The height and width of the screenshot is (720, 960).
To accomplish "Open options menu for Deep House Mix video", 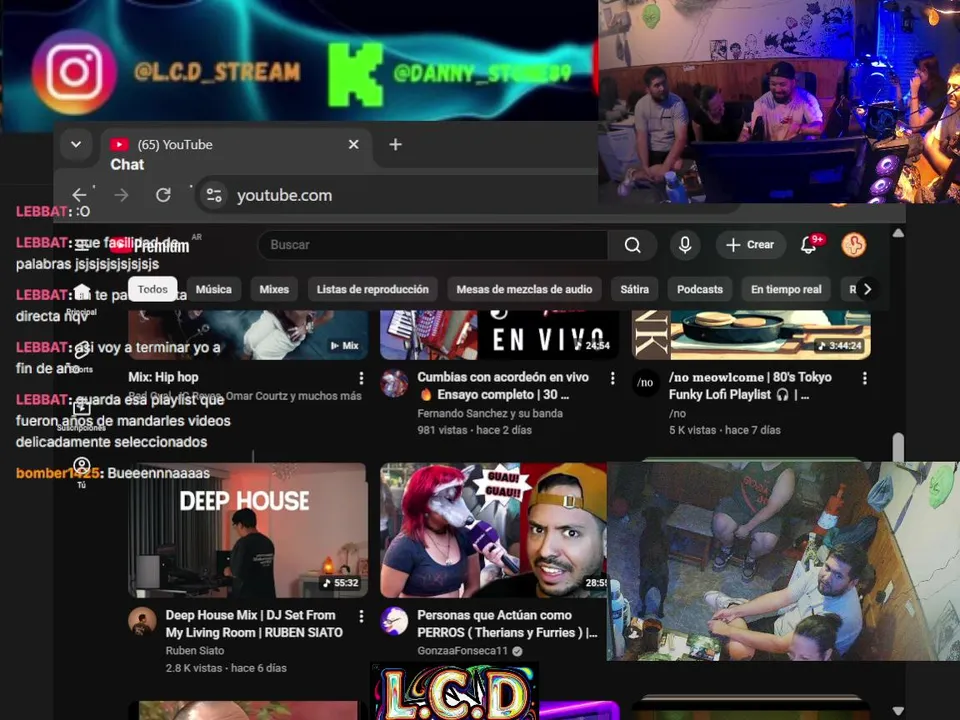I will 361,616.
